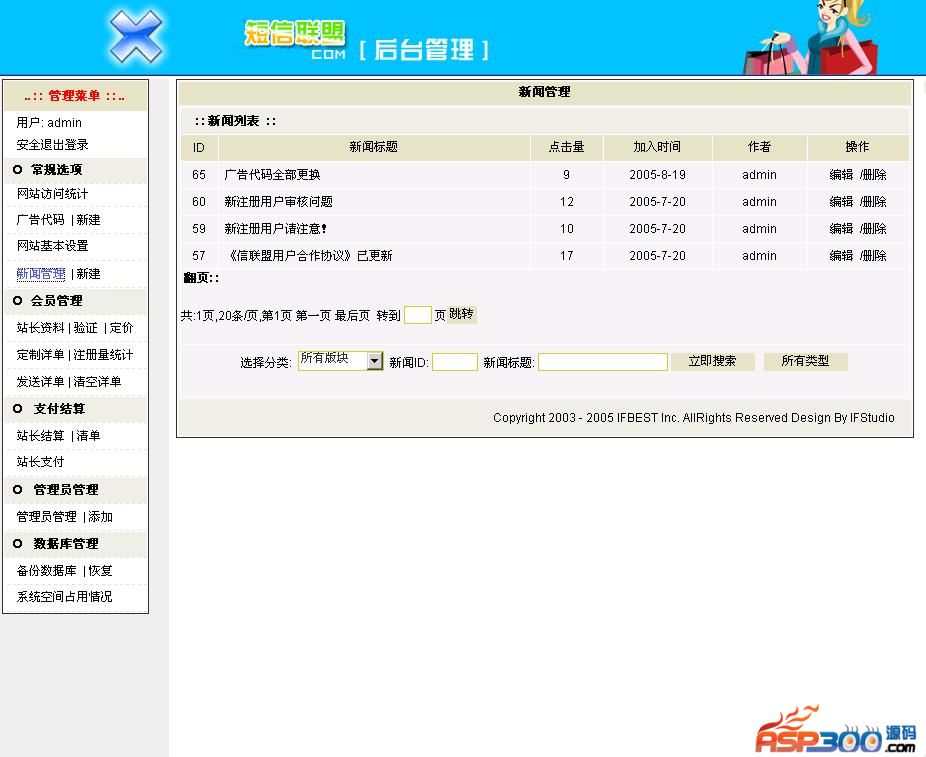The image size is (926, 757).
Task: Click 新建 next to 新闻管理
Action: click(x=89, y=274)
